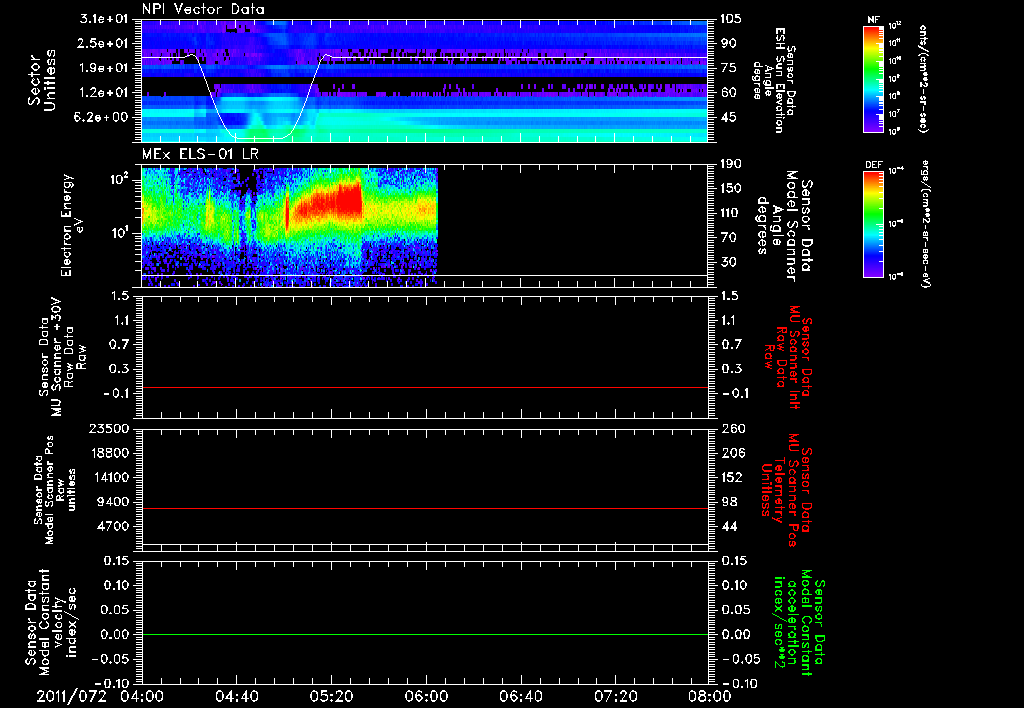1024x708 pixels.
Task: Click the 05:20 time axis label
Action: [x=331, y=696]
